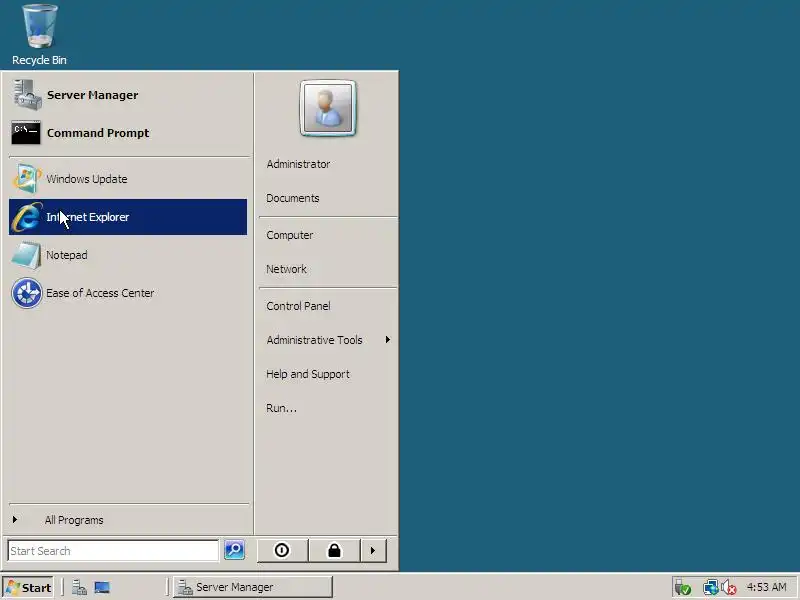
Task: Open Help and Support
Action: (308, 374)
